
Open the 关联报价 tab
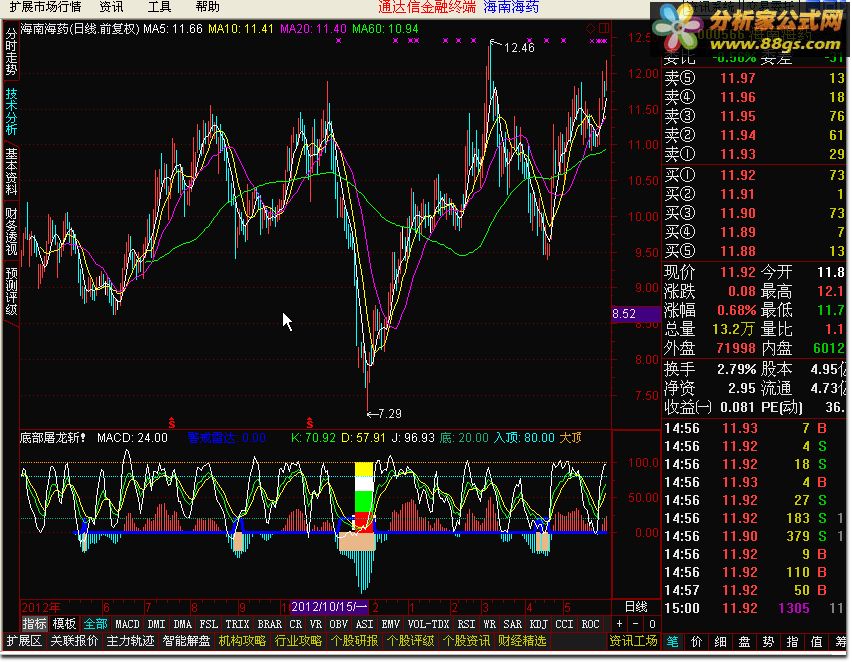point(74,641)
